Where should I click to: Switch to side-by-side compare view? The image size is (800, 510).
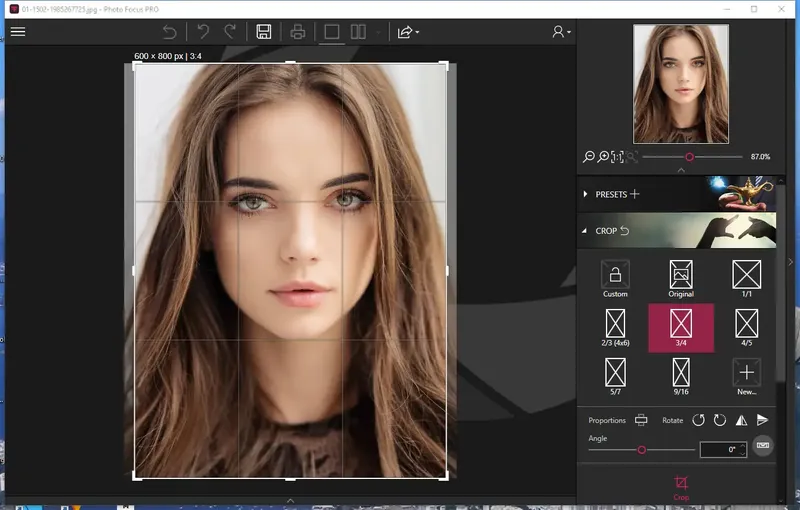(x=358, y=32)
